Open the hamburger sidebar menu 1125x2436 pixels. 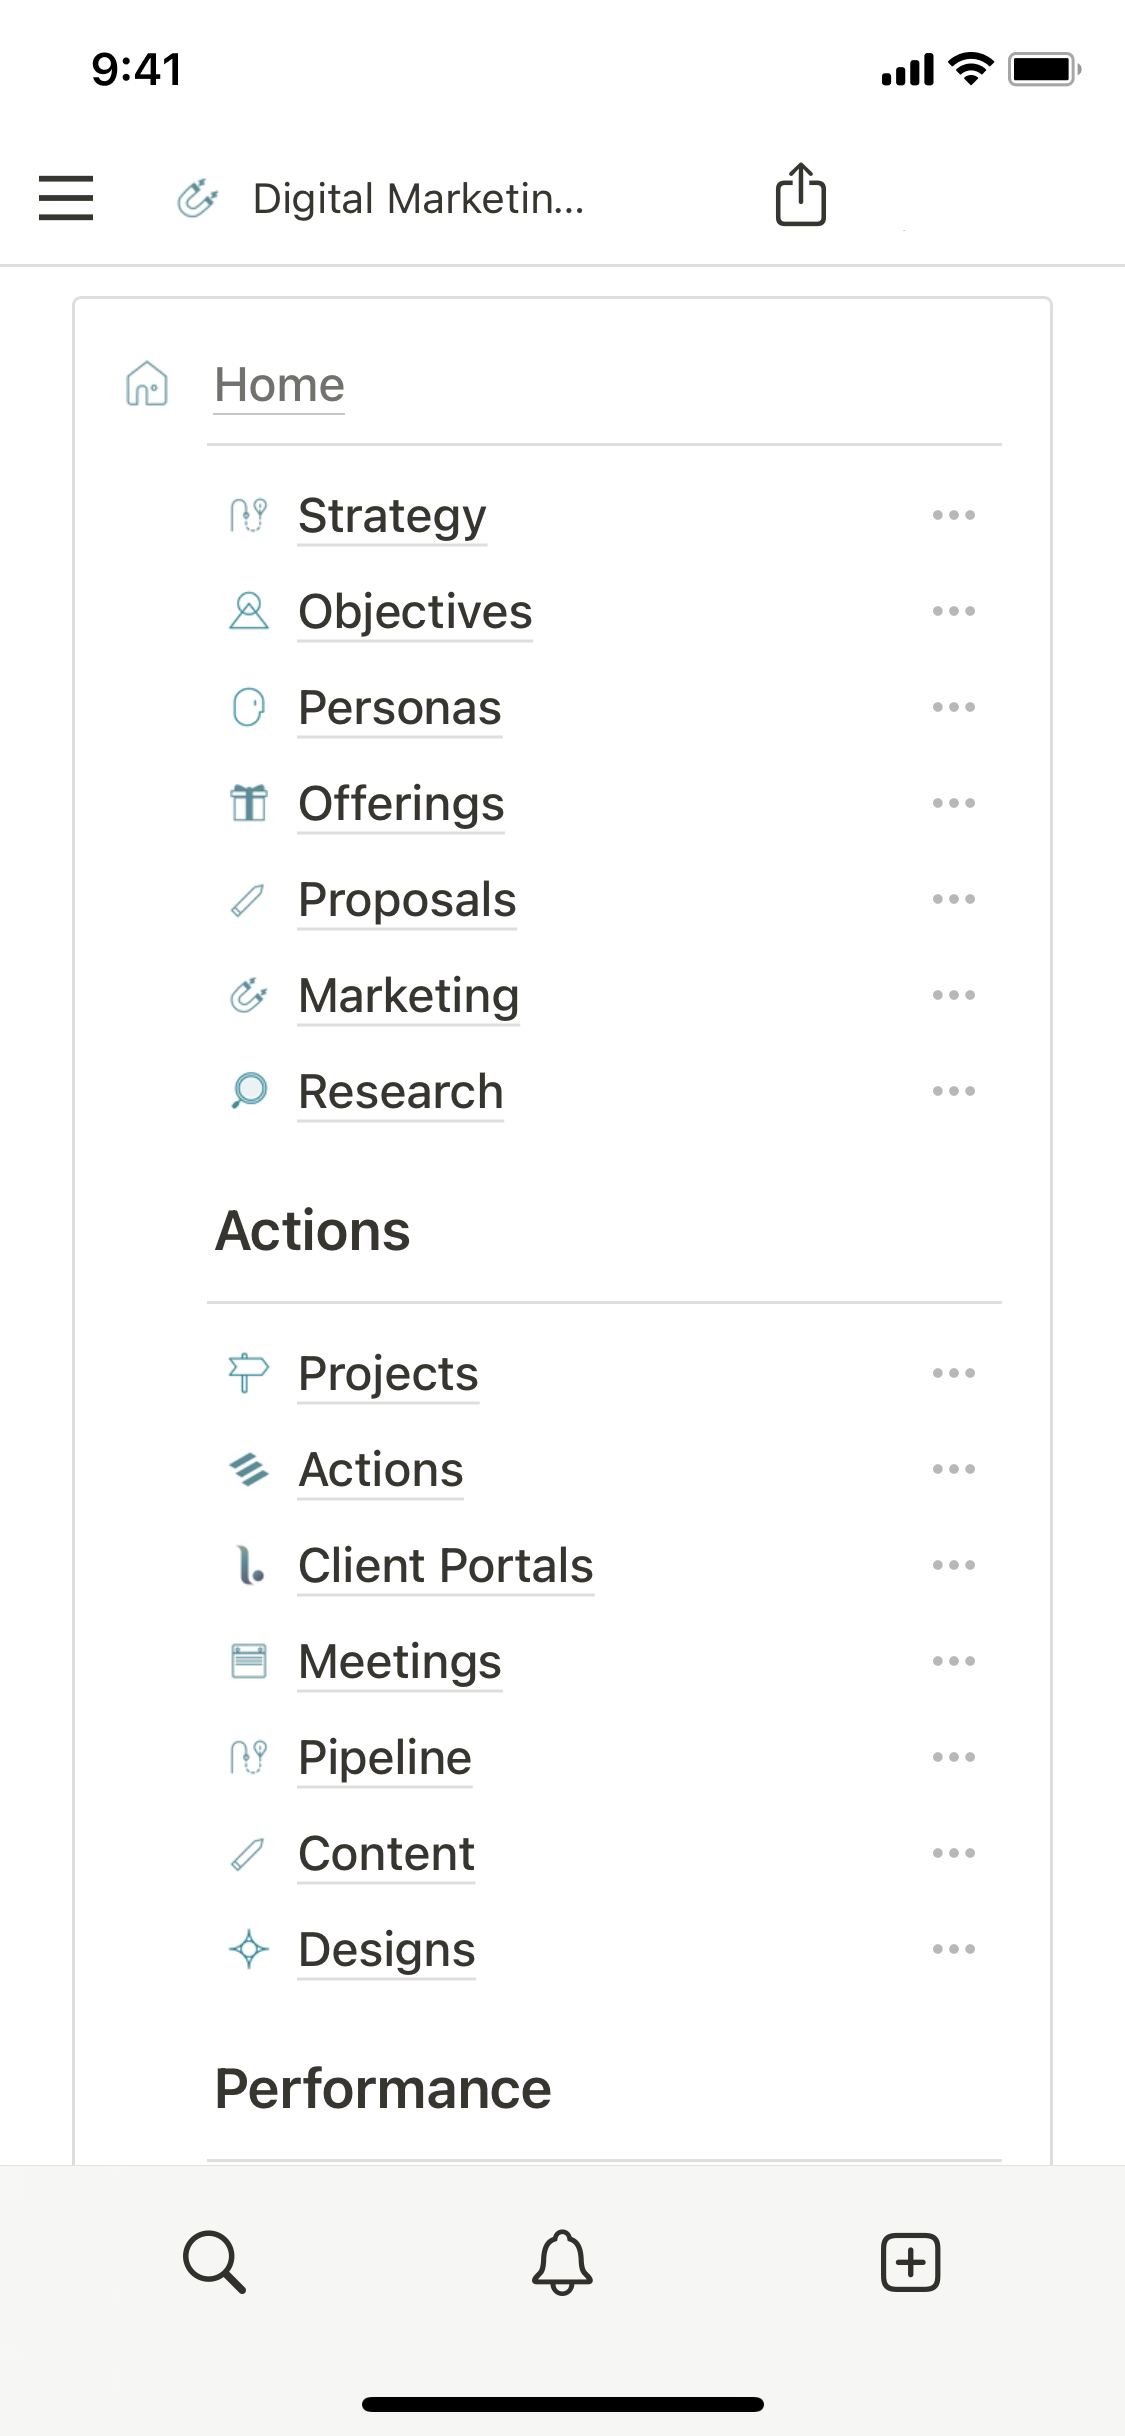click(x=66, y=197)
